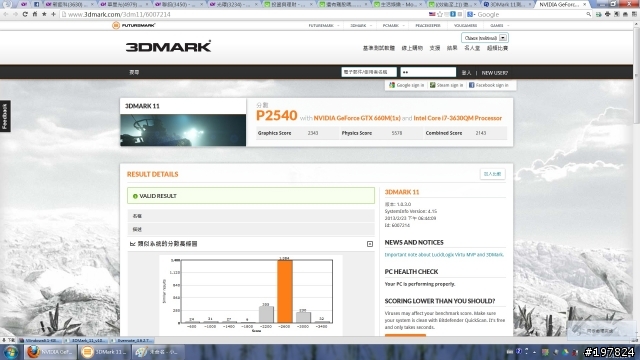Click the Futuremark logo at page top

click(x=133, y=25)
